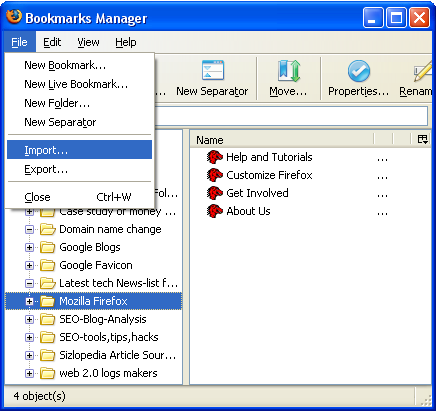The width and height of the screenshot is (436, 412).
Task: Select the Help and Tutorials bookmark
Action: pyautogui.click(x=269, y=157)
